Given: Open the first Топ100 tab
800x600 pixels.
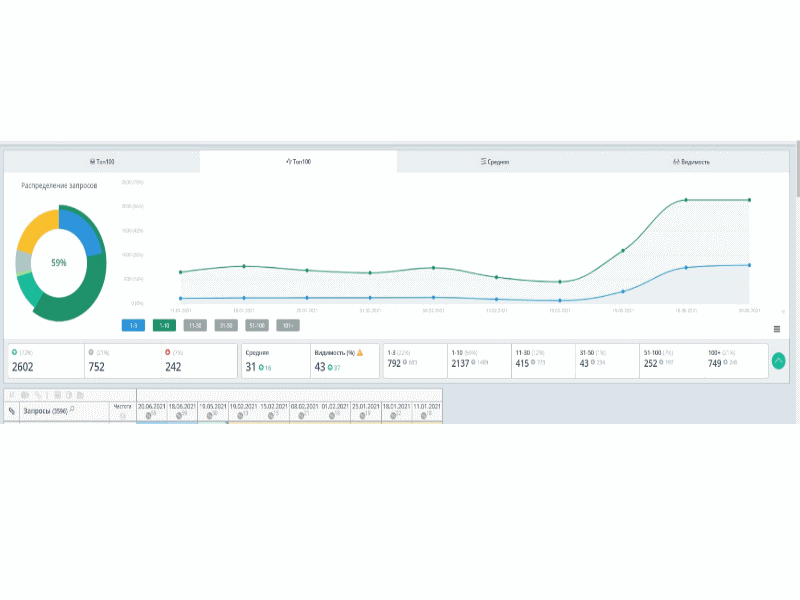Looking at the screenshot, I should pyautogui.click(x=102, y=162).
